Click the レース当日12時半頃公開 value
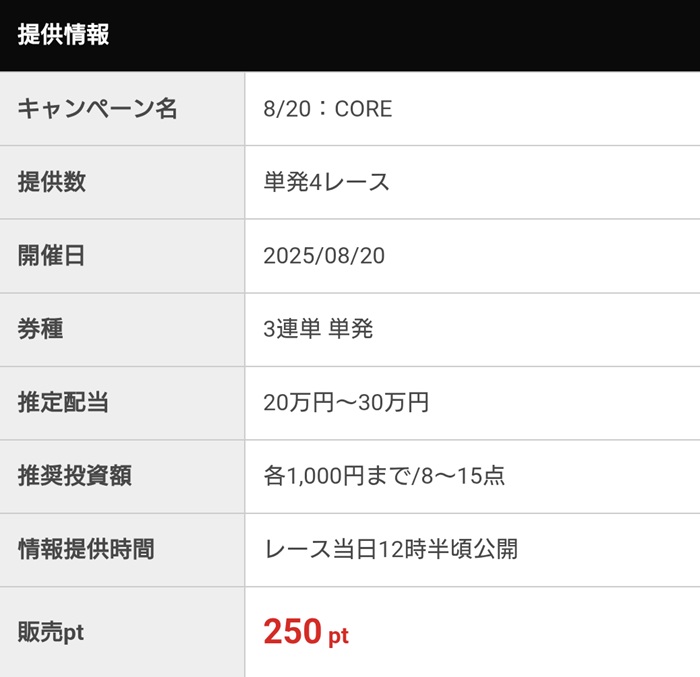Image resolution: width=700 pixels, height=677 pixels. coord(390,549)
